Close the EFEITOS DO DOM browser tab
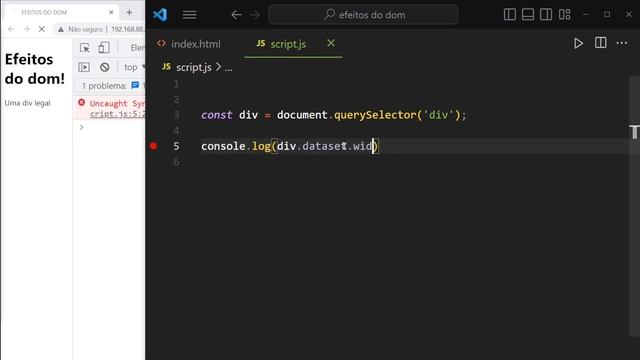 (x=111, y=12)
